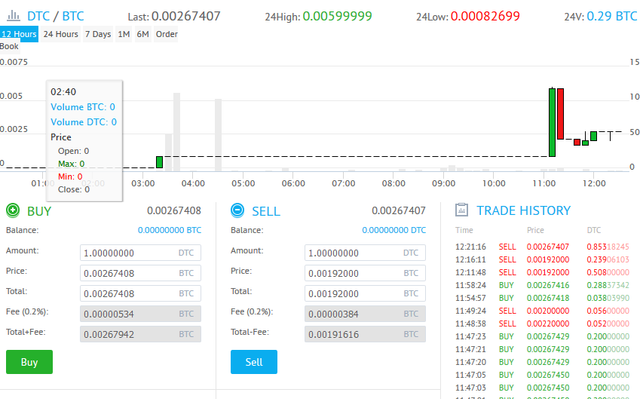Click the 11:47:20 trade timestamp
The height and width of the screenshot is (399, 640).
(x=471, y=362)
